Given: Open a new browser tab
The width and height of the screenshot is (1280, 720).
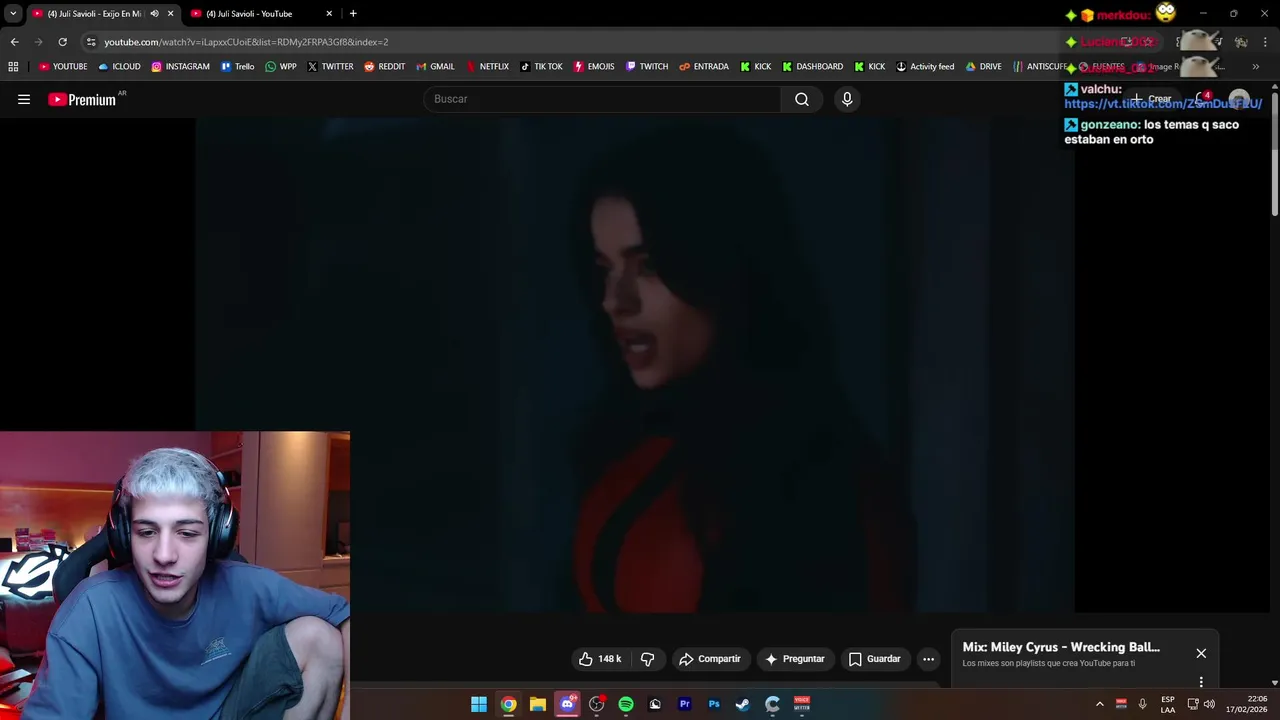Looking at the screenshot, I should tap(353, 14).
